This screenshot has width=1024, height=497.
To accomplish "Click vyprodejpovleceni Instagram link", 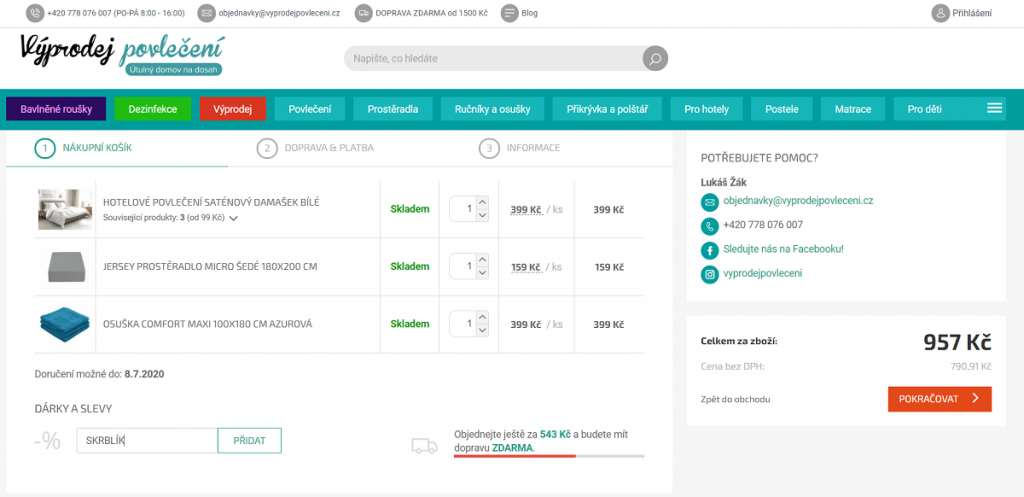I will 763,274.
